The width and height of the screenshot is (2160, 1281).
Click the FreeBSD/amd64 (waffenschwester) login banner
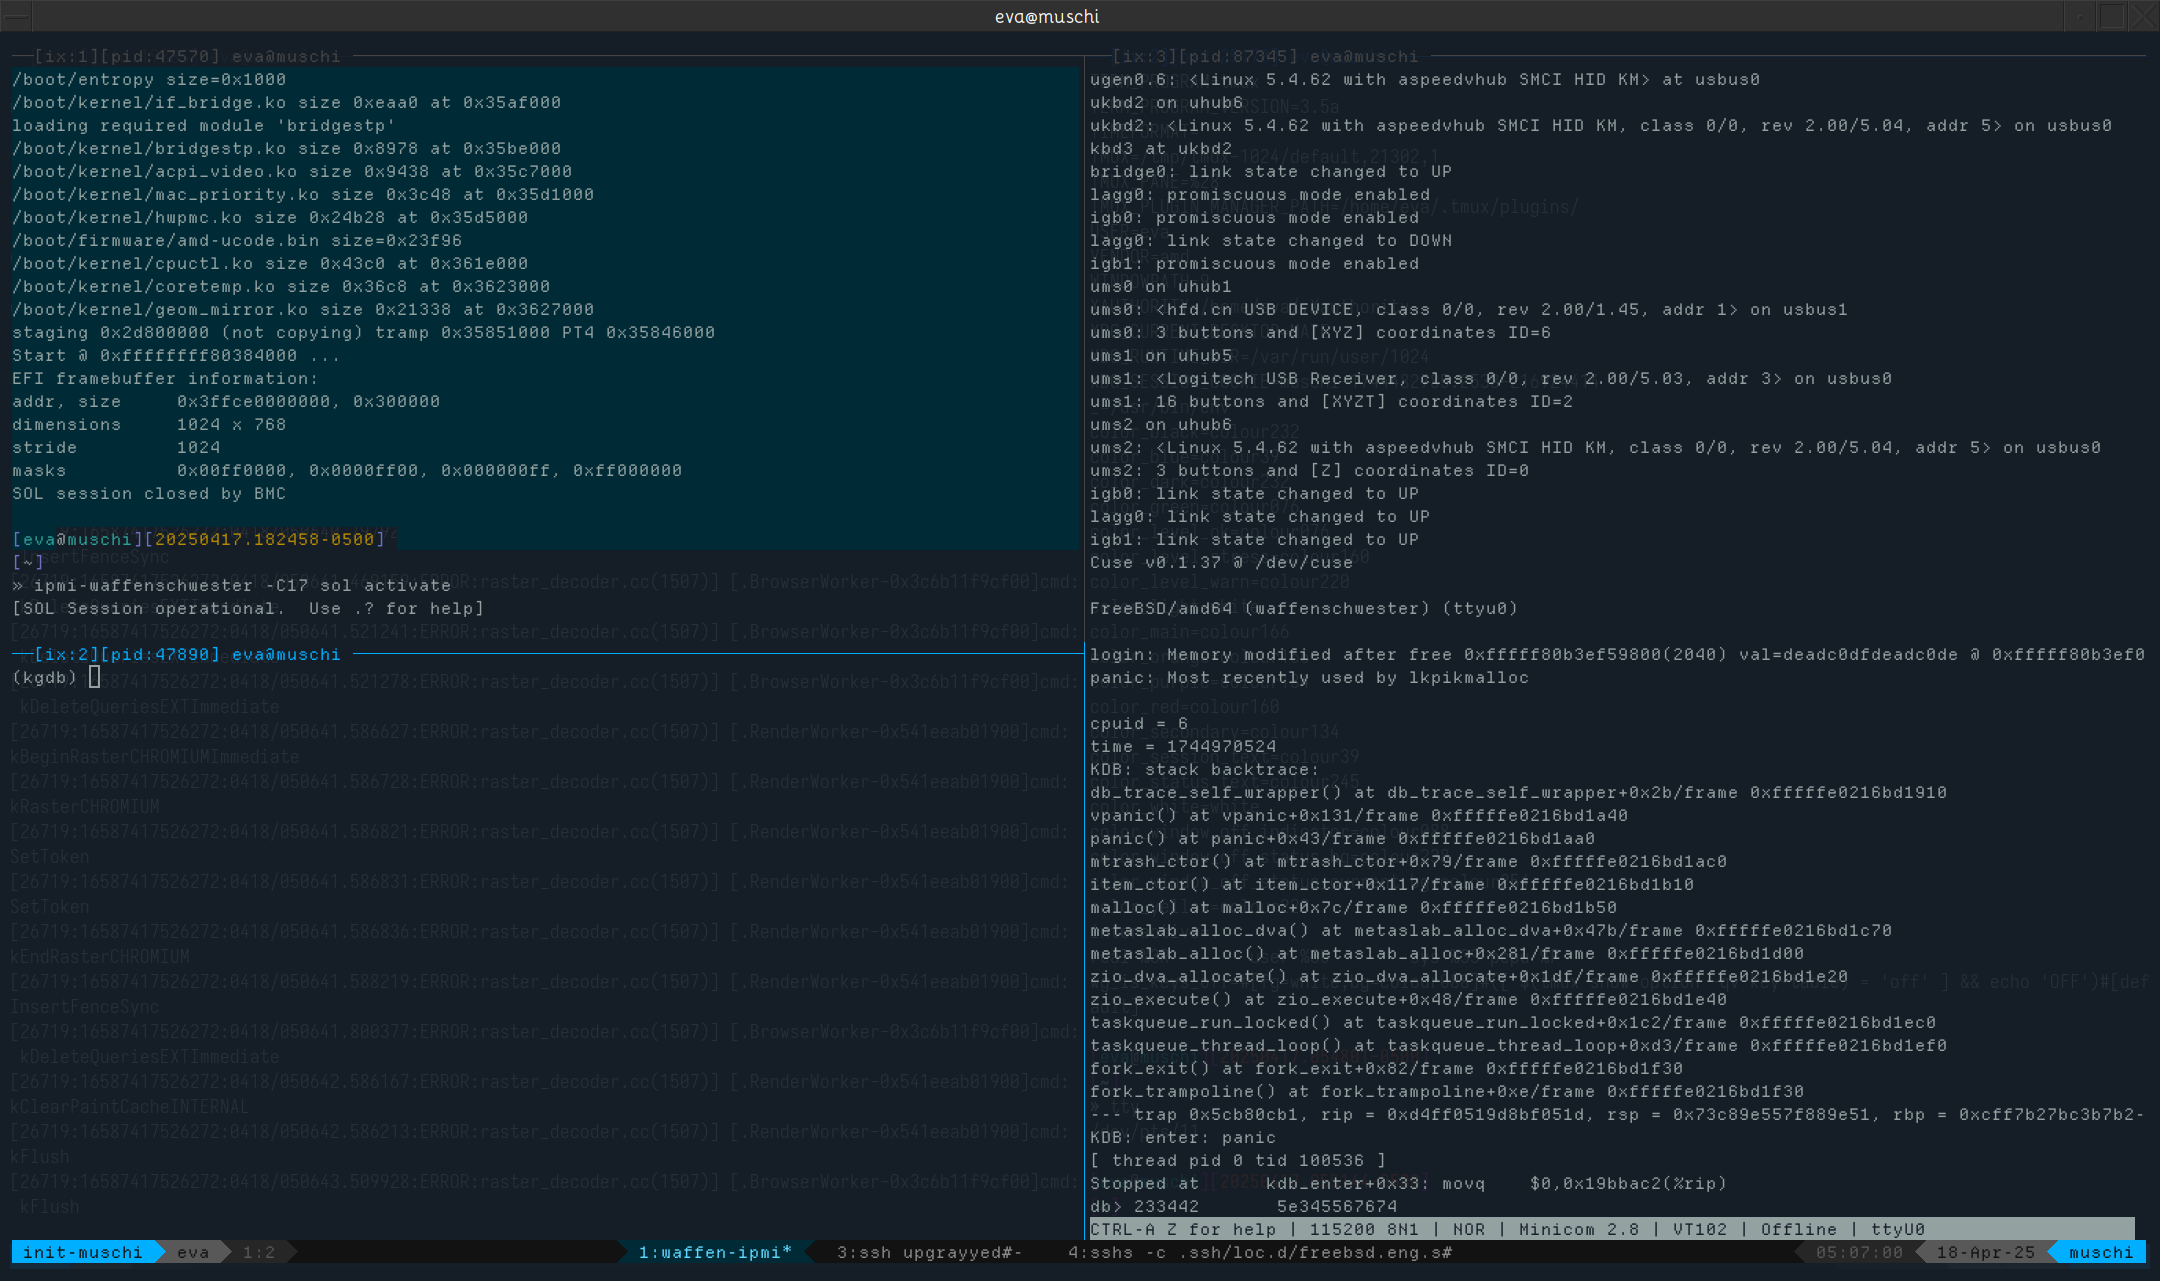point(1304,608)
